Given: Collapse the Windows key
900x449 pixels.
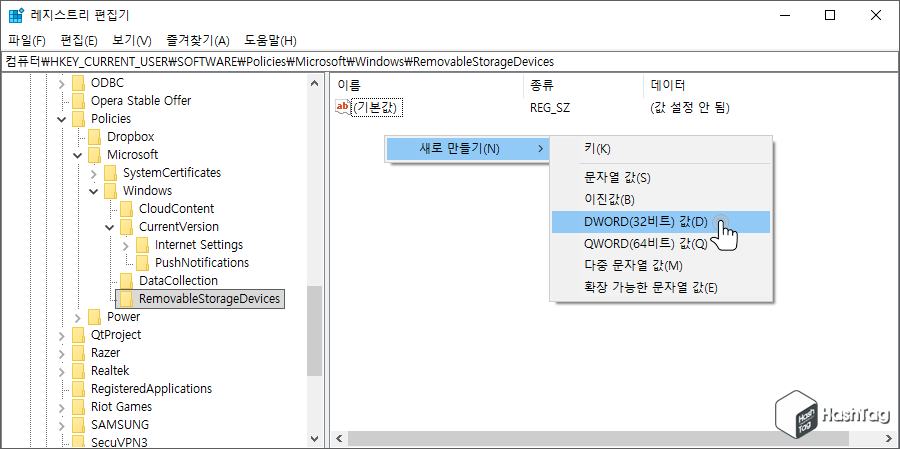Looking at the screenshot, I should pyautogui.click(x=94, y=191).
